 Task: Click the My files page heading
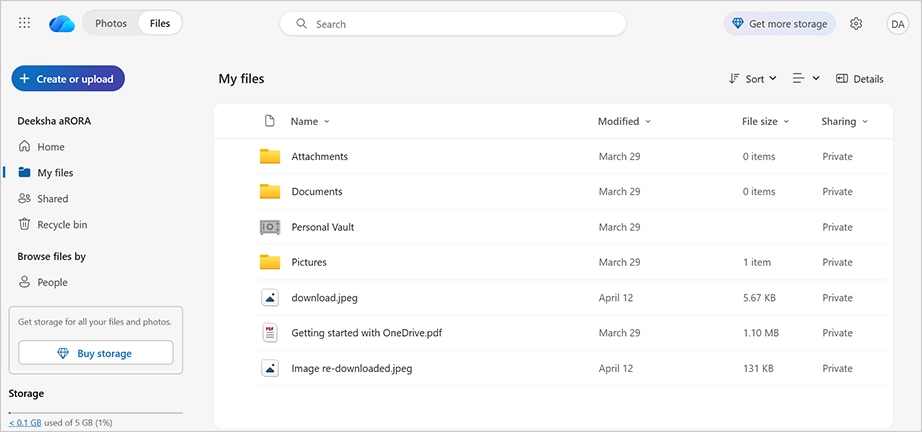[x=241, y=78]
